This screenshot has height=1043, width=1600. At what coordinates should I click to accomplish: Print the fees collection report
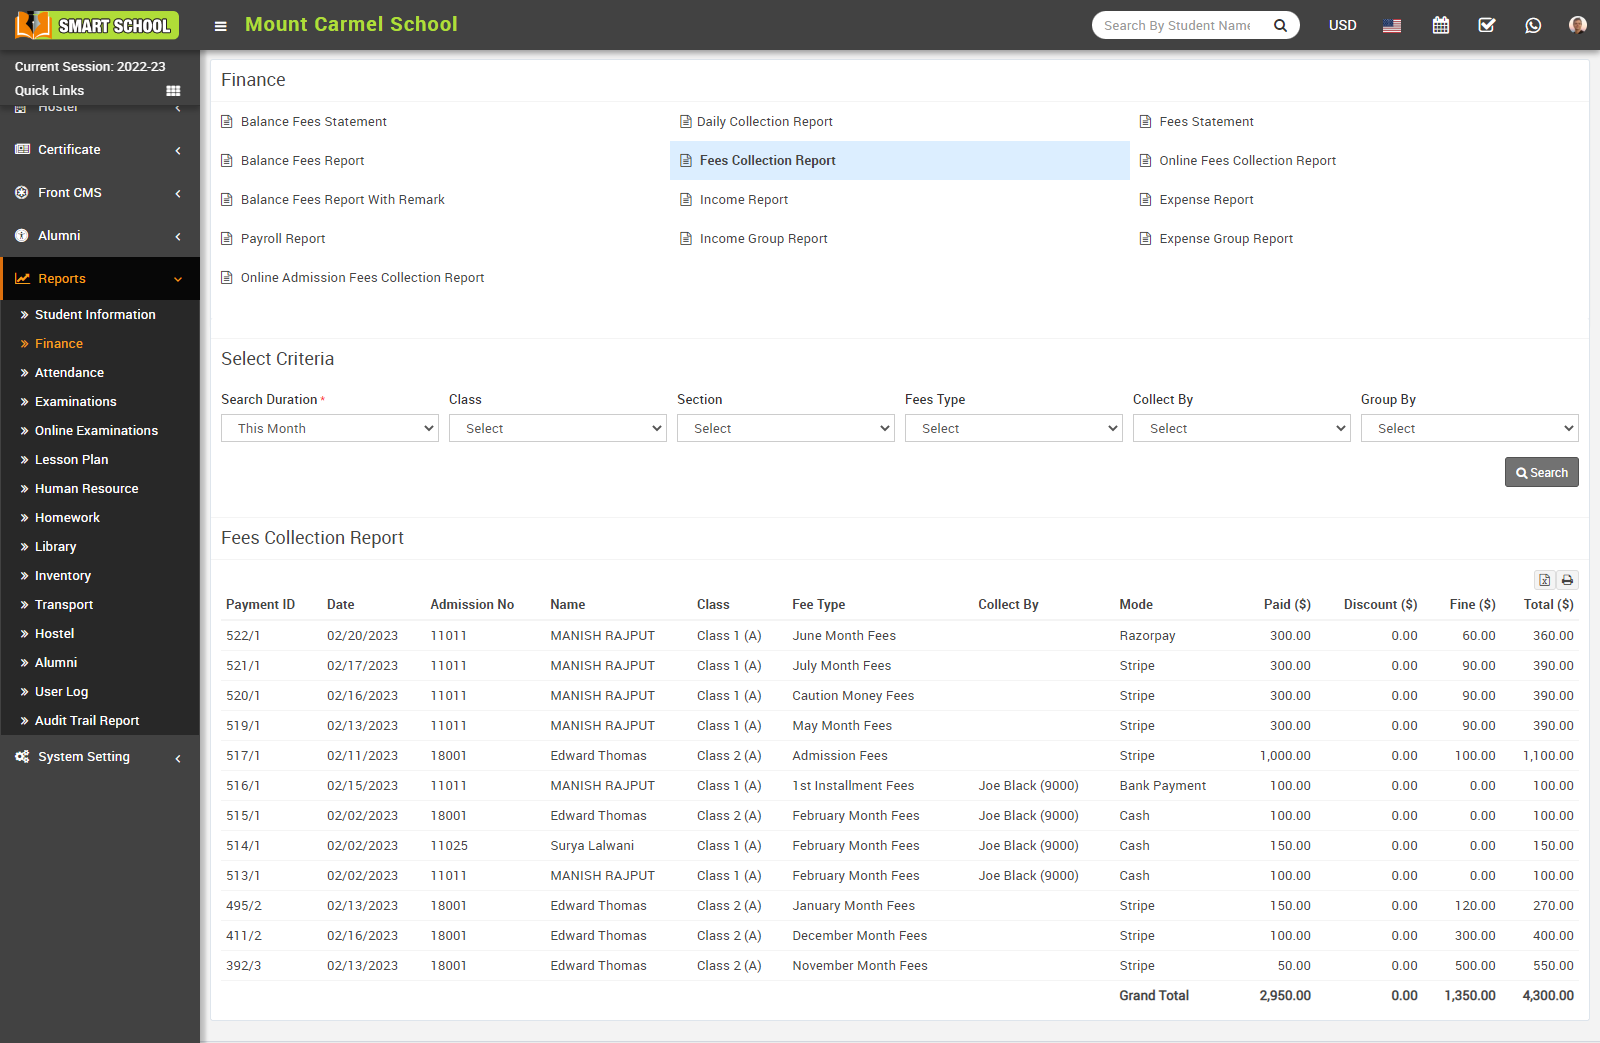tap(1567, 580)
